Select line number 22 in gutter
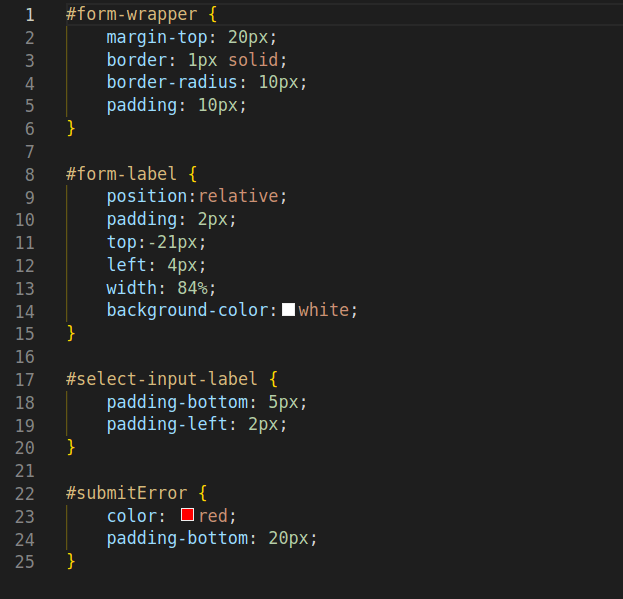 pyautogui.click(x=25, y=494)
